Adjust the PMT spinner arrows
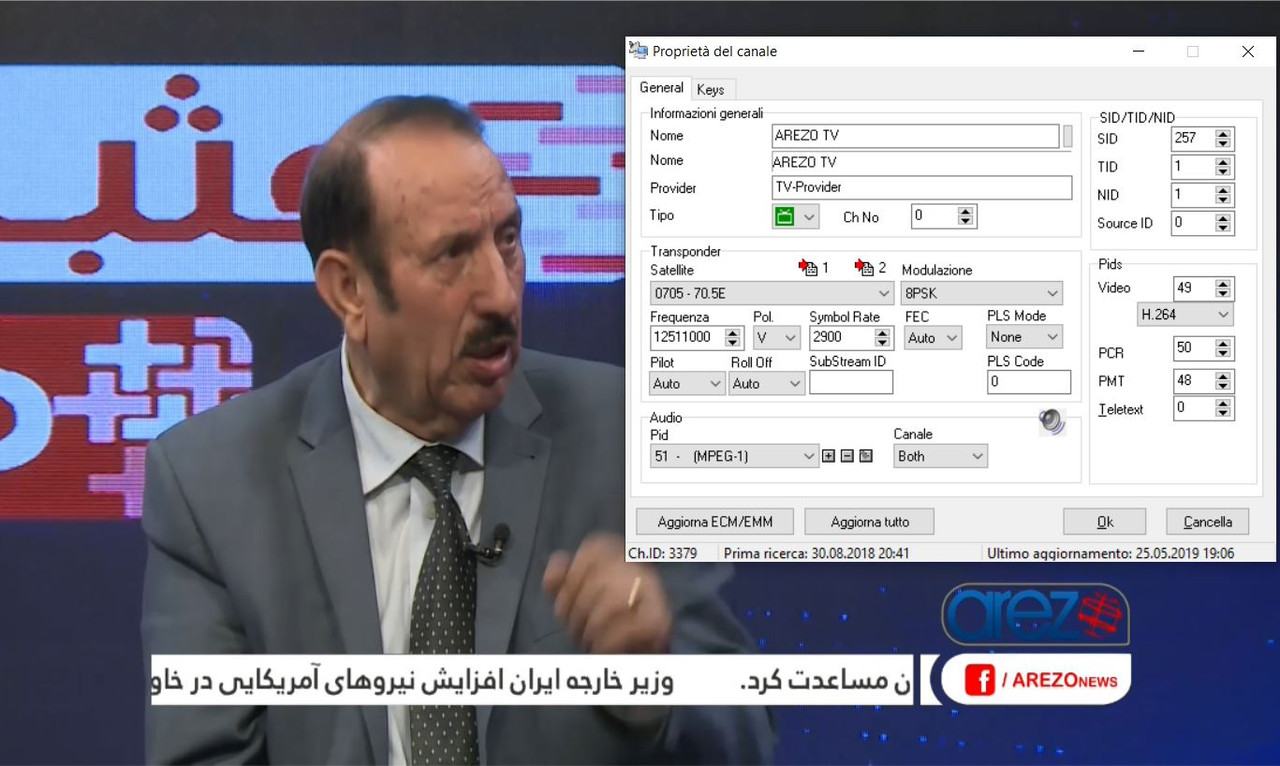The width and height of the screenshot is (1280, 766). 1224,380
